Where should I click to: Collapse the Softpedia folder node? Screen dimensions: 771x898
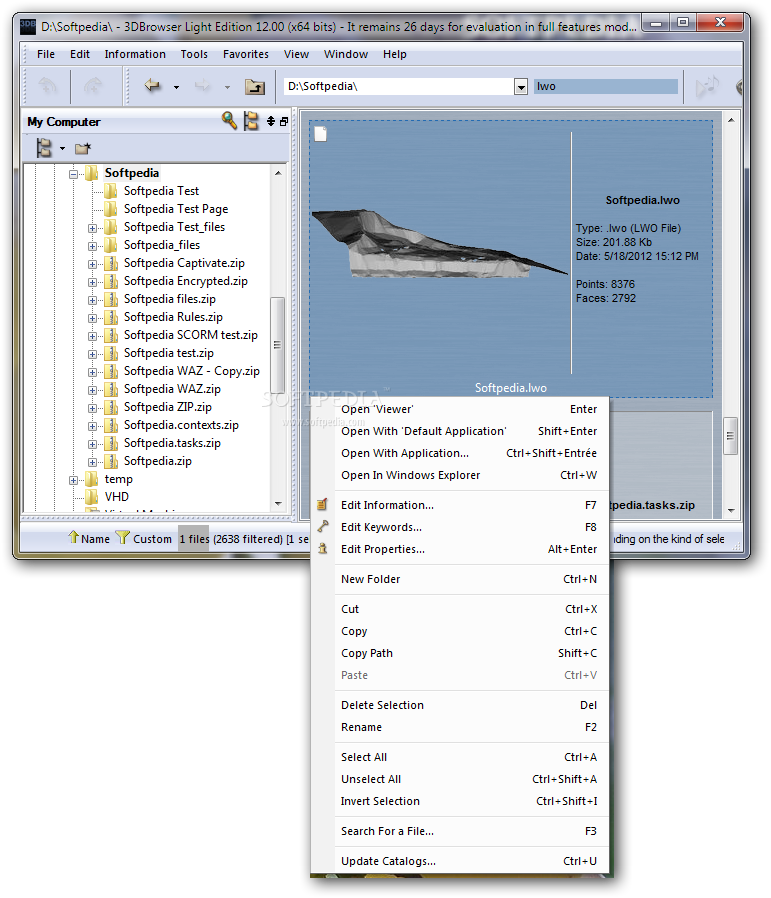click(x=73, y=174)
